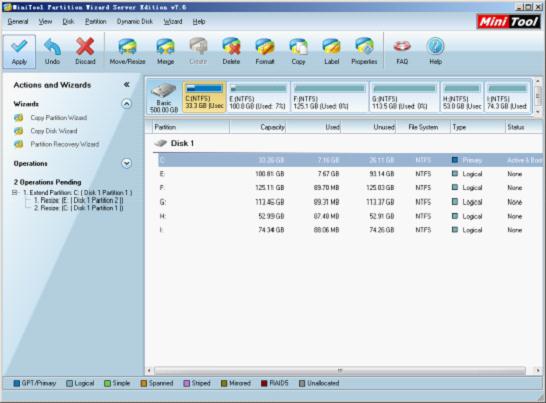Select the Merge partition tool
This screenshot has width=546, height=403.
click(165, 47)
